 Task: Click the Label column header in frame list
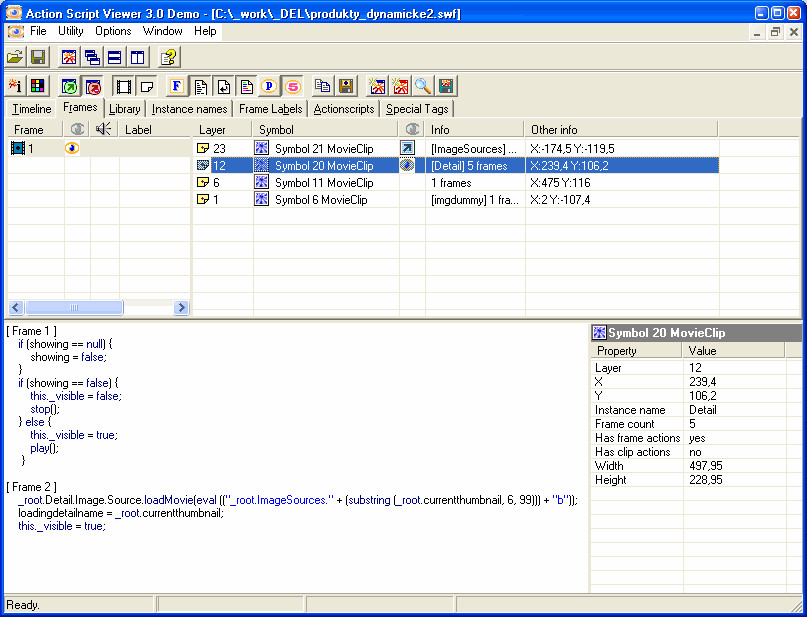[154, 130]
